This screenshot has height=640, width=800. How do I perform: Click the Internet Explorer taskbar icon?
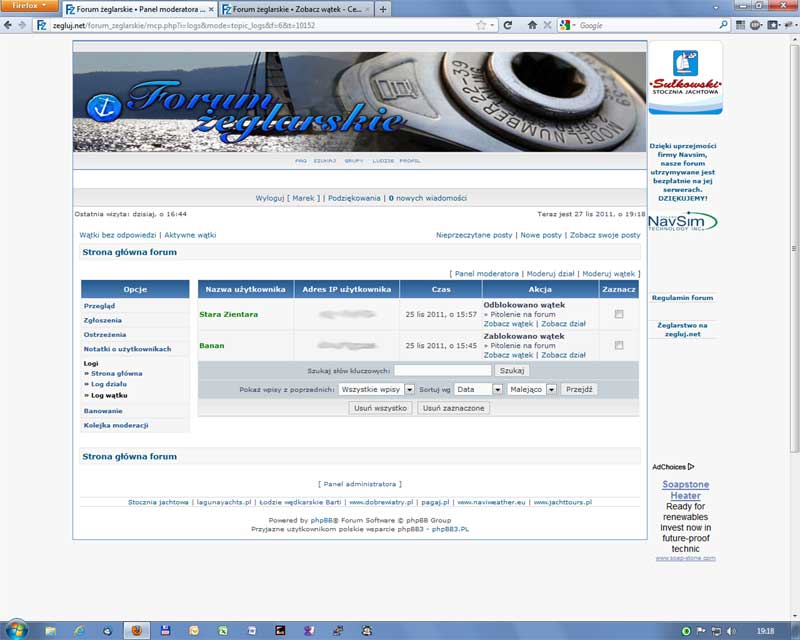point(79,631)
